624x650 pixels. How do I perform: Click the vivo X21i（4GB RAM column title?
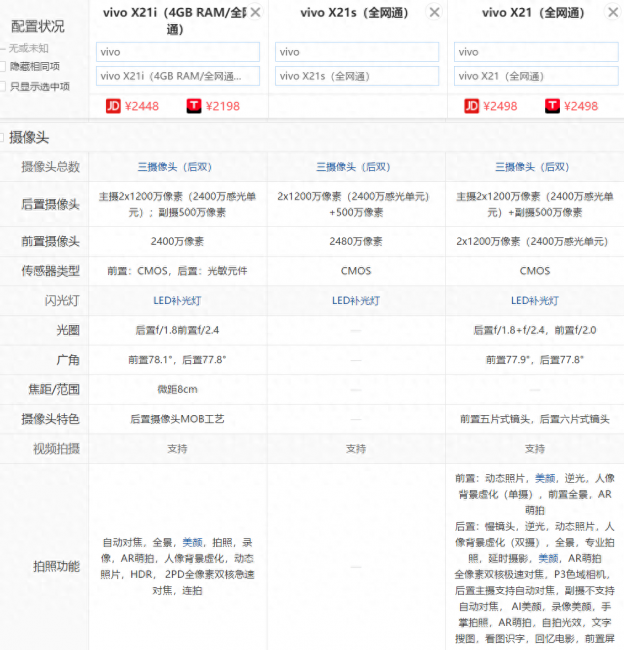tap(175, 21)
